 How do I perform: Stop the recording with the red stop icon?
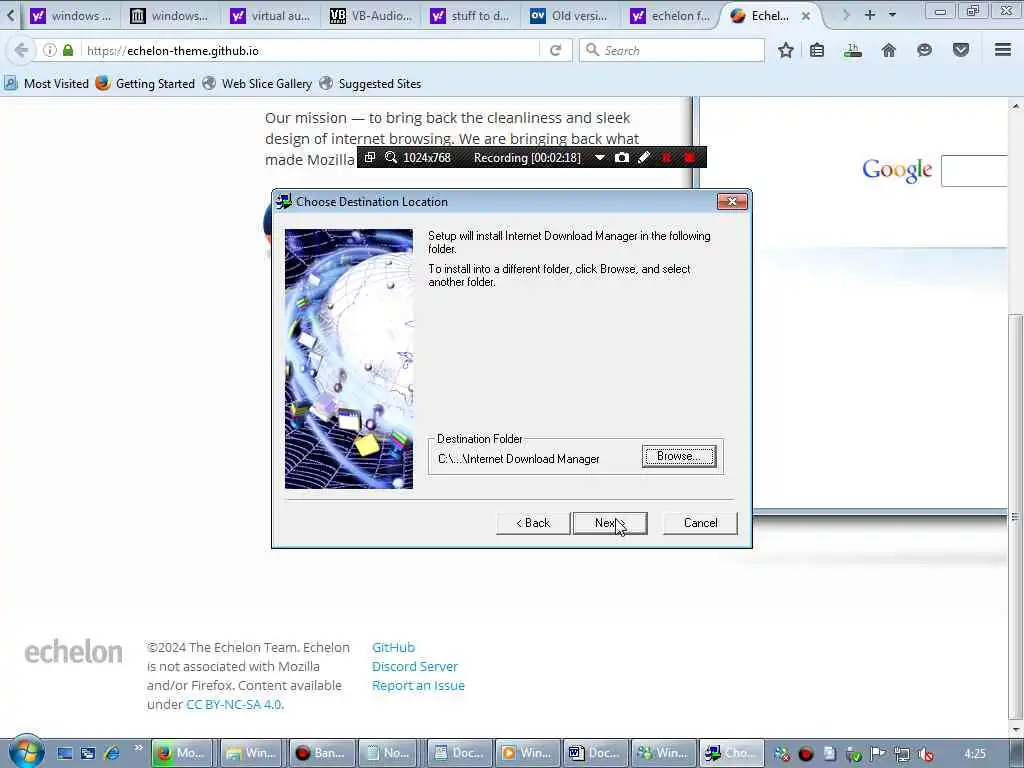coord(689,157)
